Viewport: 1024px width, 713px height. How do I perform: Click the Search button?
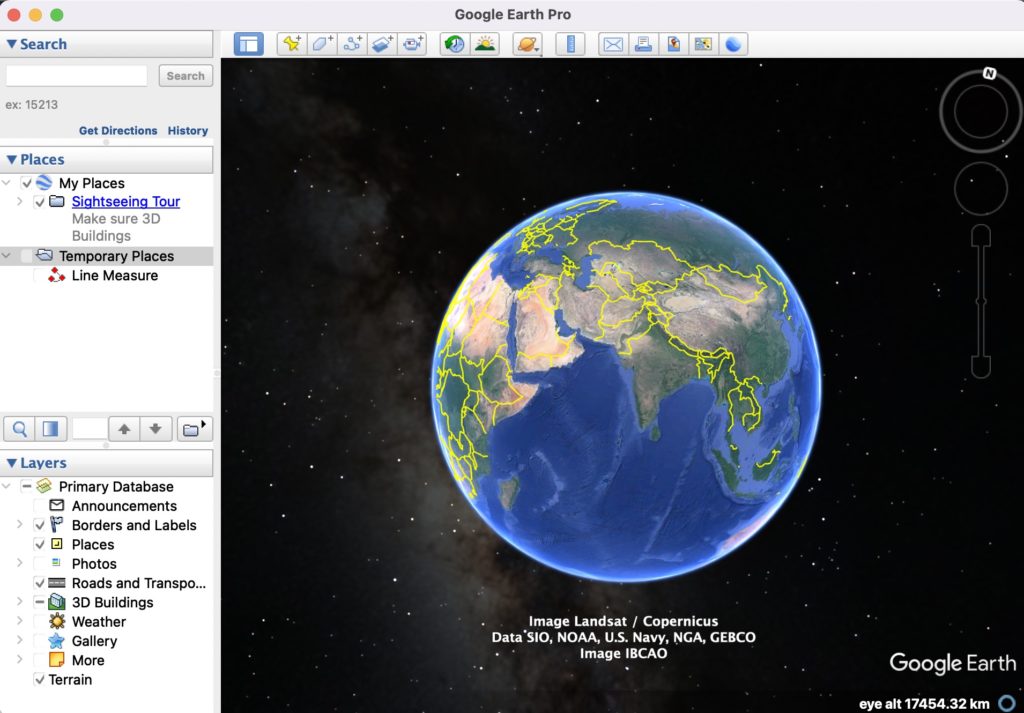[x=185, y=75]
